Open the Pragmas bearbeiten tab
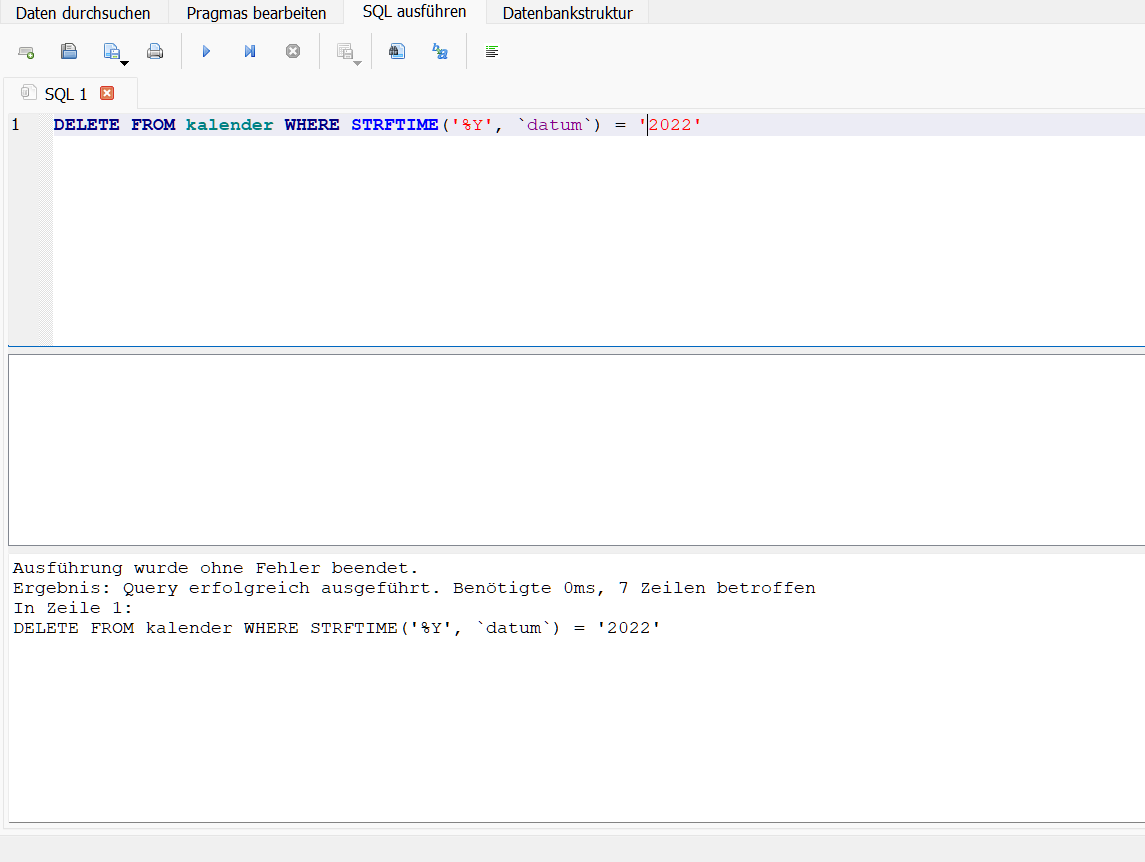This screenshot has height=862, width=1145. [x=256, y=13]
